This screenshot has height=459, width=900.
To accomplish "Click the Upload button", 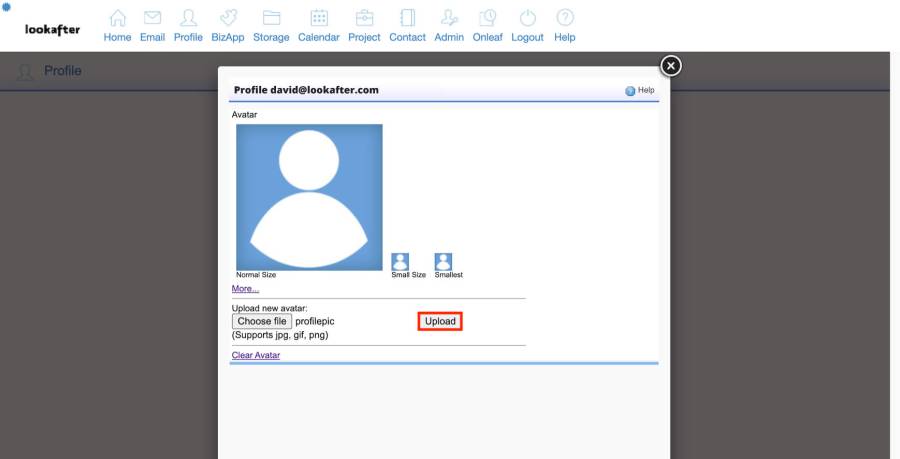I will point(440,321).
